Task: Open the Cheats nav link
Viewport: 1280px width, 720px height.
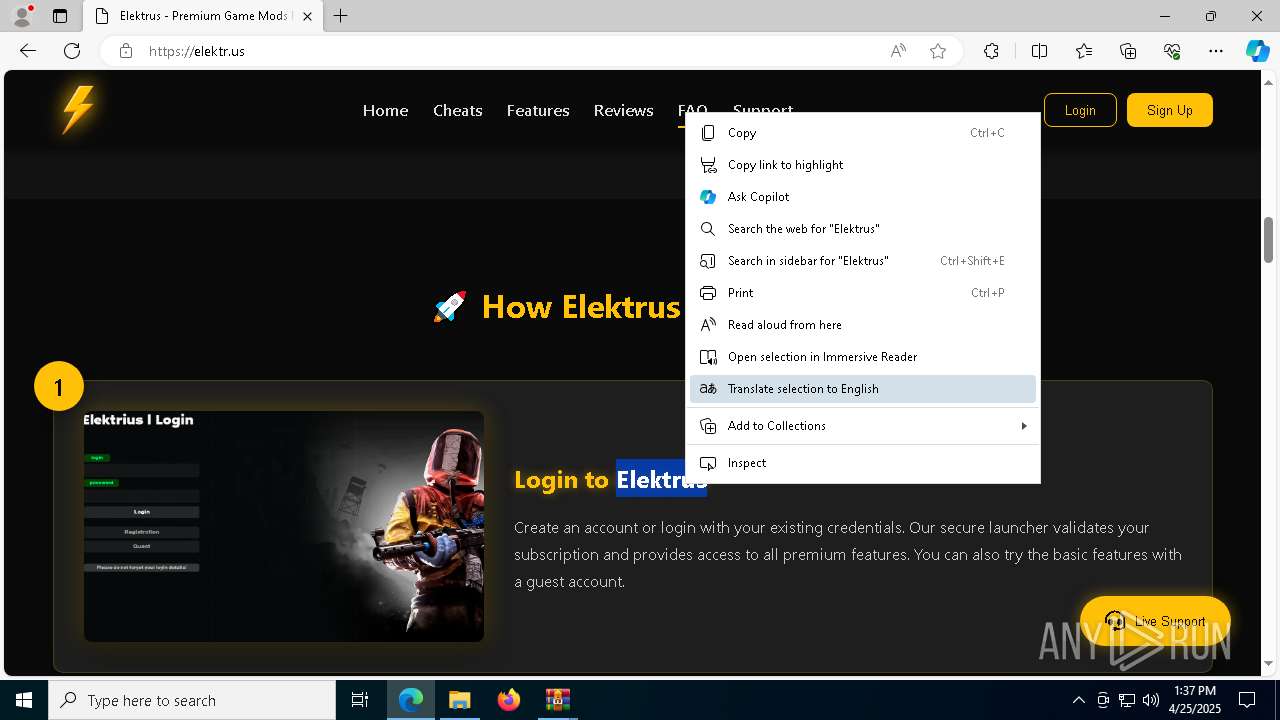Action: [x=458, y=110]
